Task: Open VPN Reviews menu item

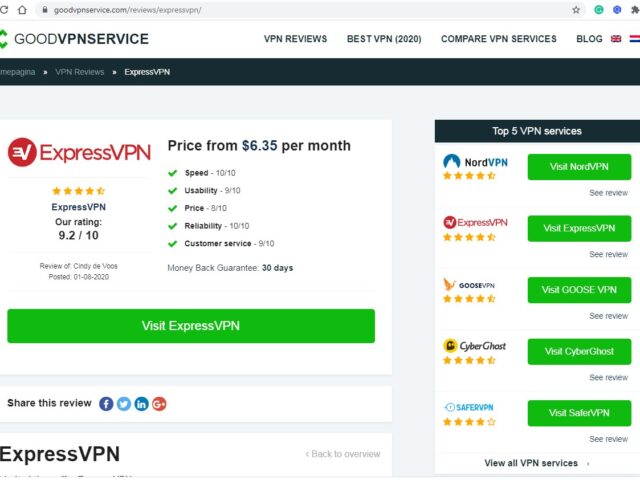Action: [x=296, y=39]
